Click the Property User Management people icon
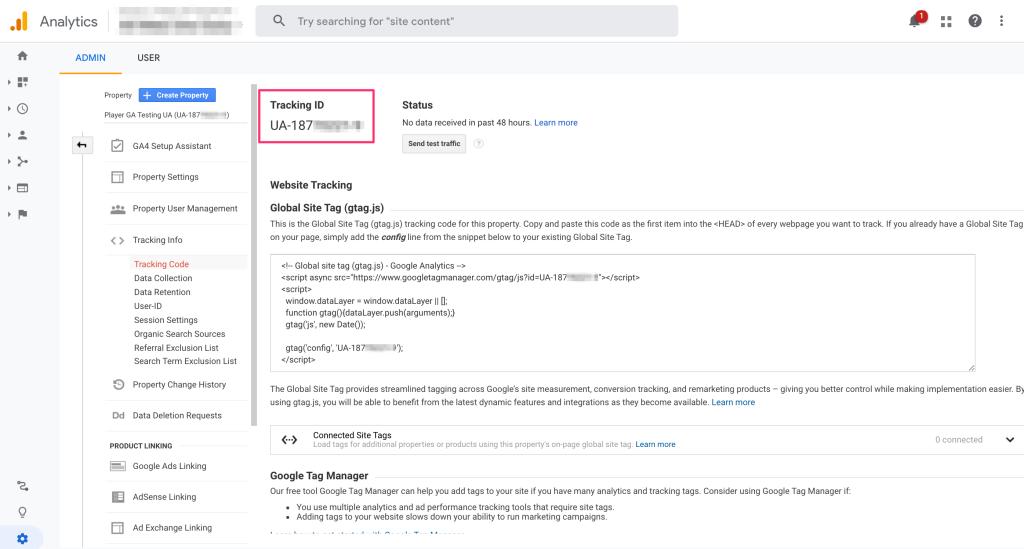This screenshot has width=1024, height=549. pos(118,209)
